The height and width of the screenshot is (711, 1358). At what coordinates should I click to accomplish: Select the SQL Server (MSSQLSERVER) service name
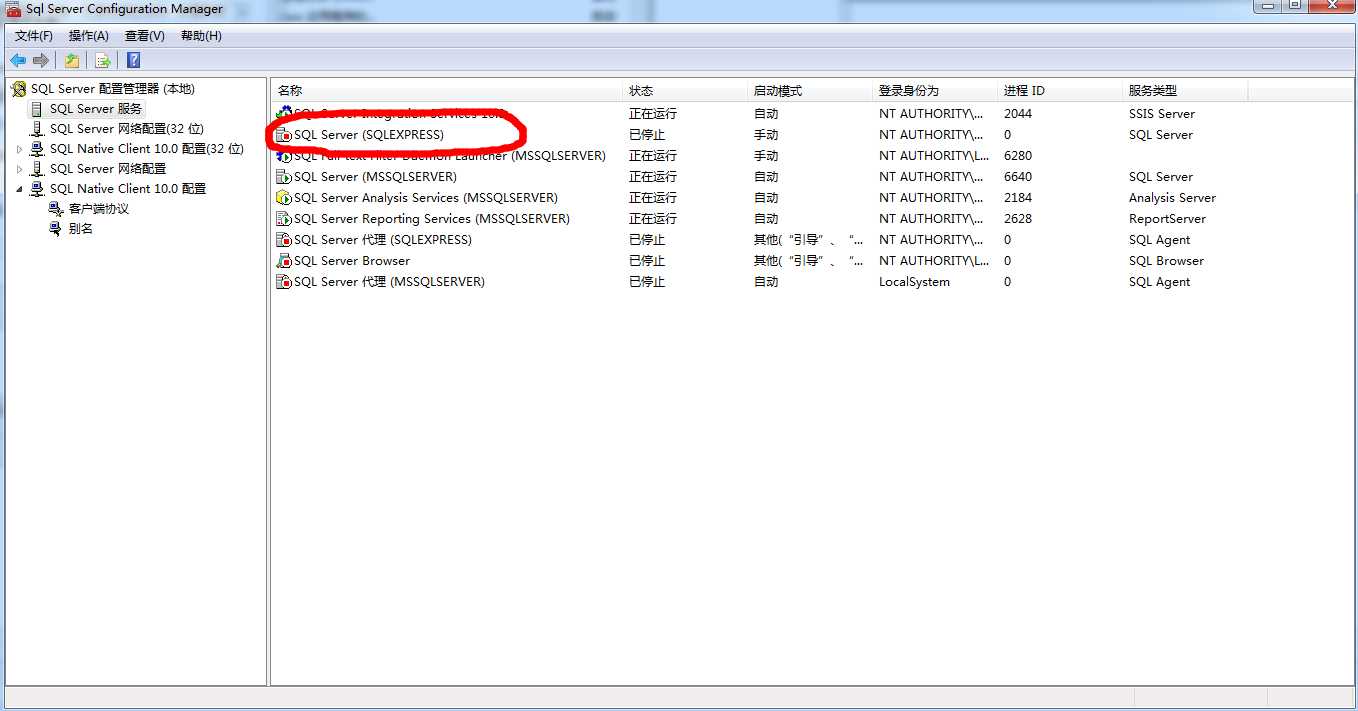pos(375,177)
